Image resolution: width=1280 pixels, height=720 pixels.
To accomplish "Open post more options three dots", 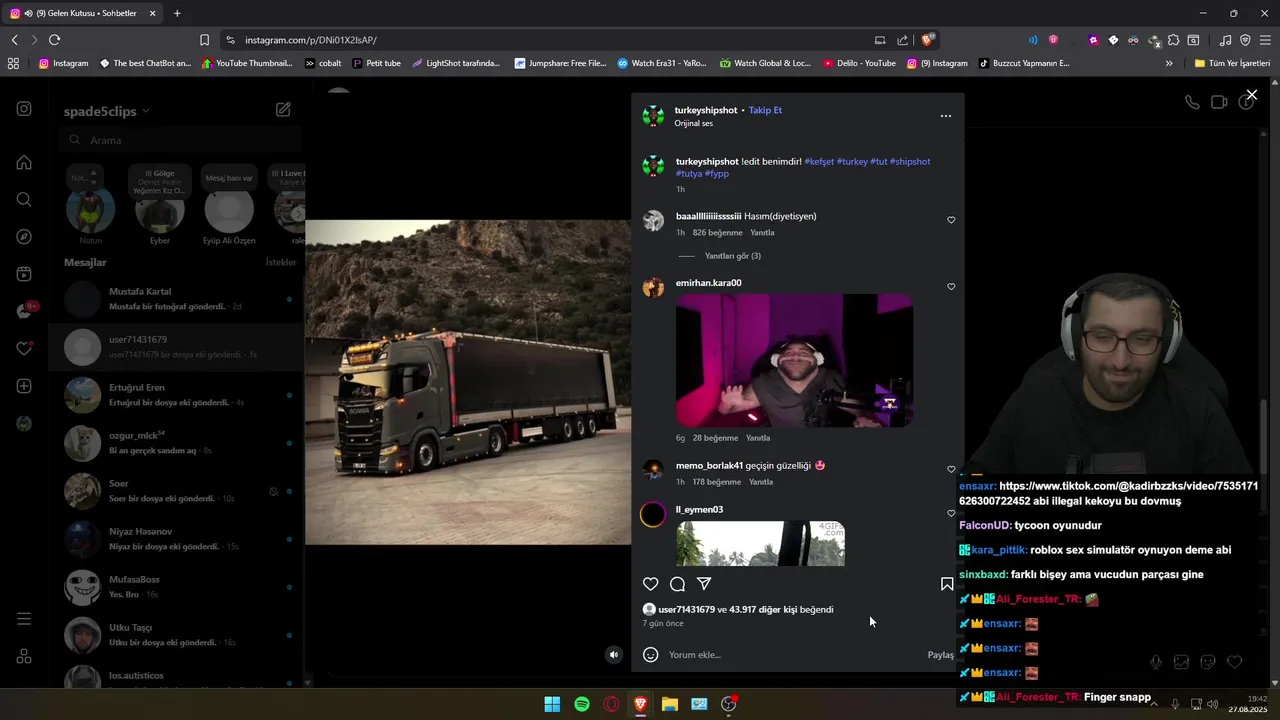I will [x=946, y=116].
